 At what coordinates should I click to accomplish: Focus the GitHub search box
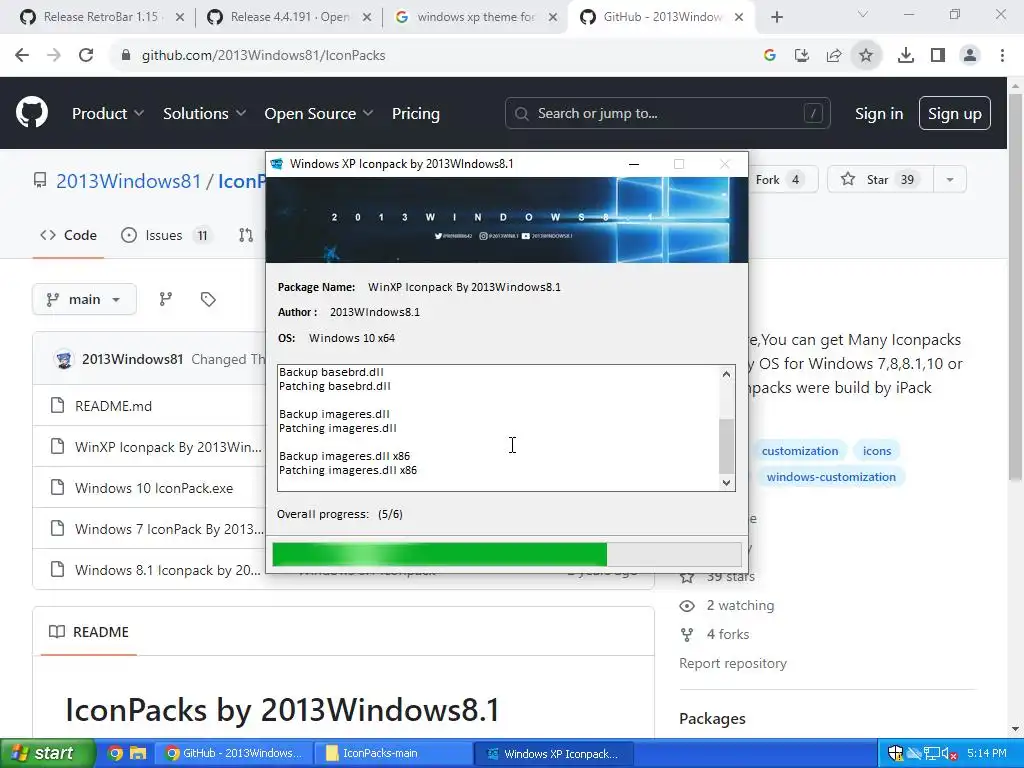point(667,114)
